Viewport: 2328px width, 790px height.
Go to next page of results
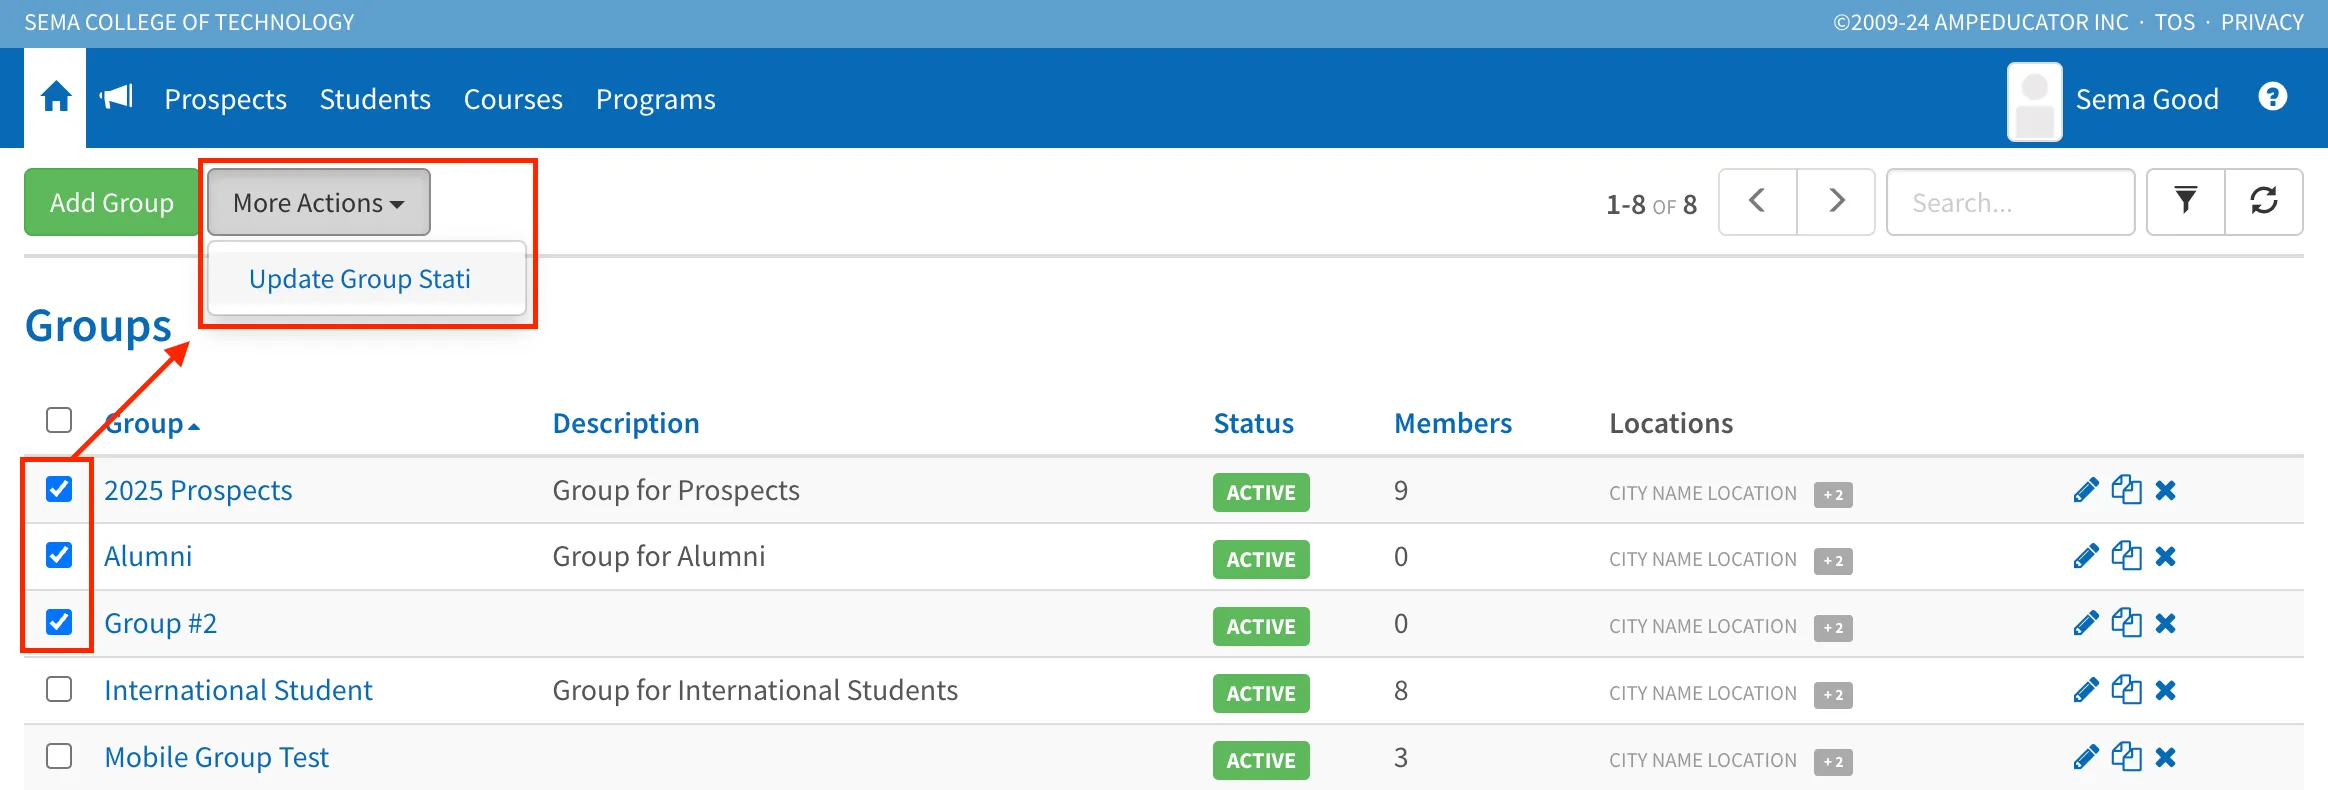(x=1836, y=202)
